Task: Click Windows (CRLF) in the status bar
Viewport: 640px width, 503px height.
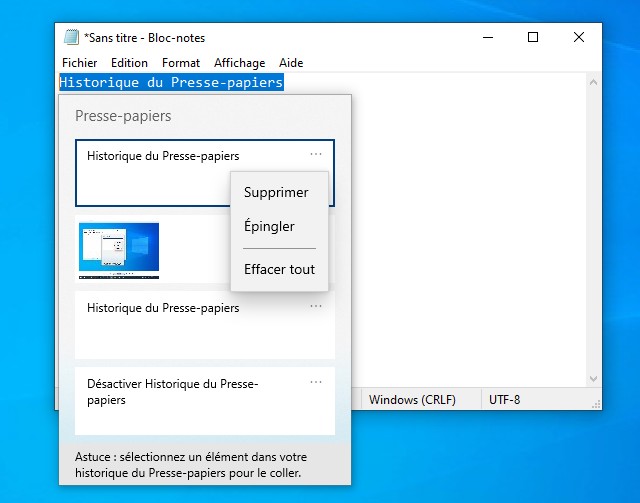Action: [412, 399]
